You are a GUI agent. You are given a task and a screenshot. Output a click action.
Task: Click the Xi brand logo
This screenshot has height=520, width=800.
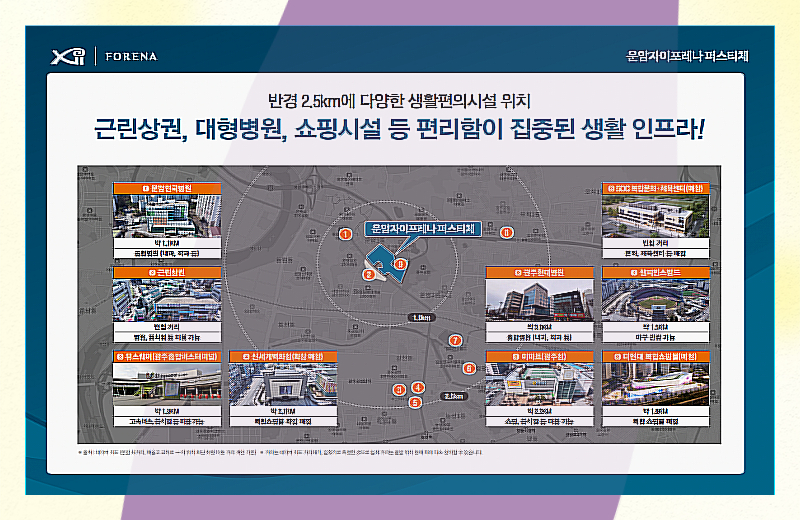tap(68, 56)
